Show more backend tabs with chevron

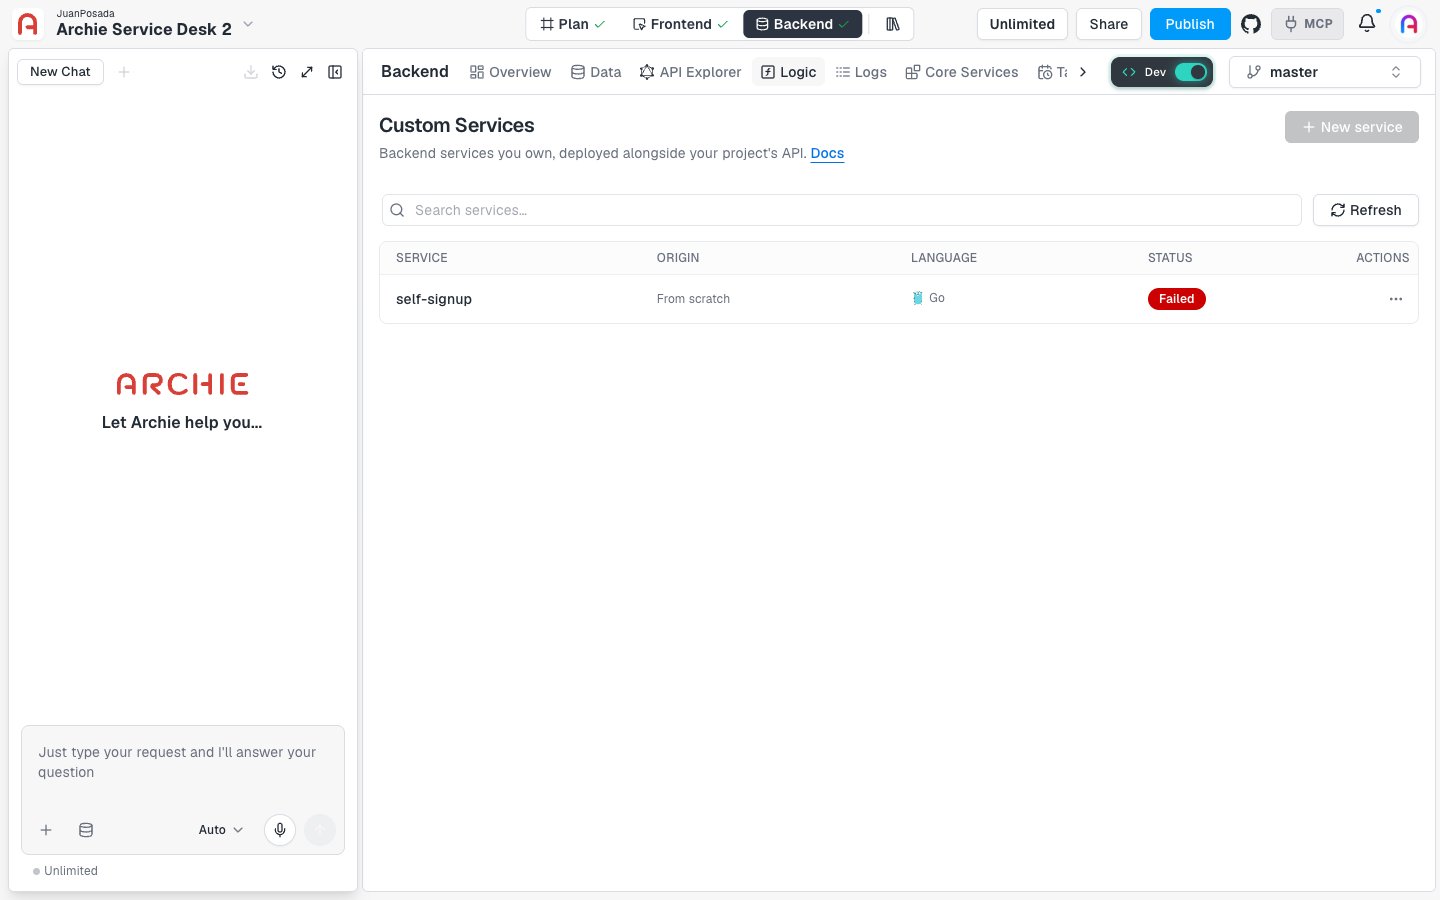[1083, 72]
